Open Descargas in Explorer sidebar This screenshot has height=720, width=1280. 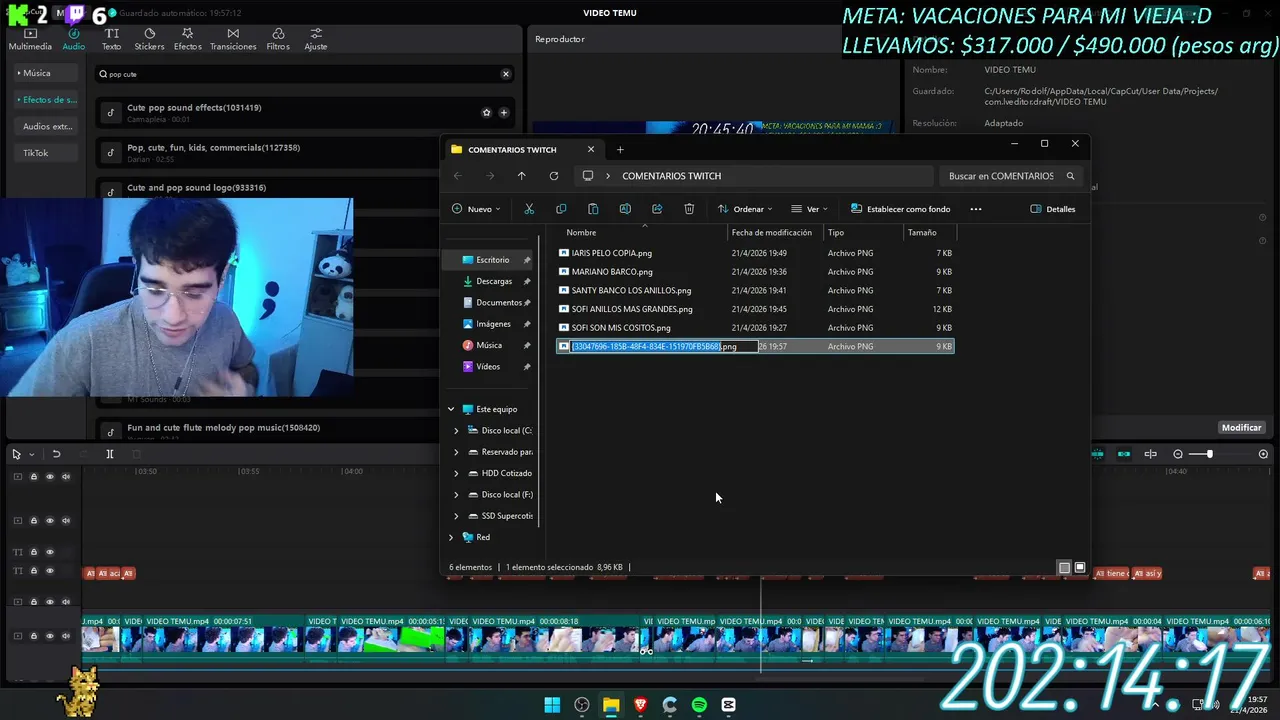pos(494,281)
